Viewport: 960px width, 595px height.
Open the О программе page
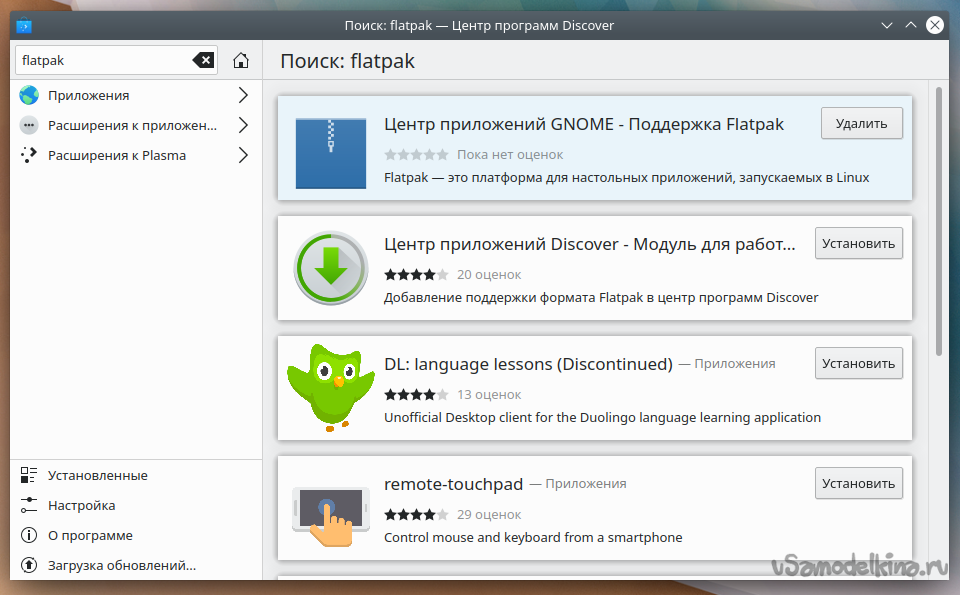click(x=136, y=535)
